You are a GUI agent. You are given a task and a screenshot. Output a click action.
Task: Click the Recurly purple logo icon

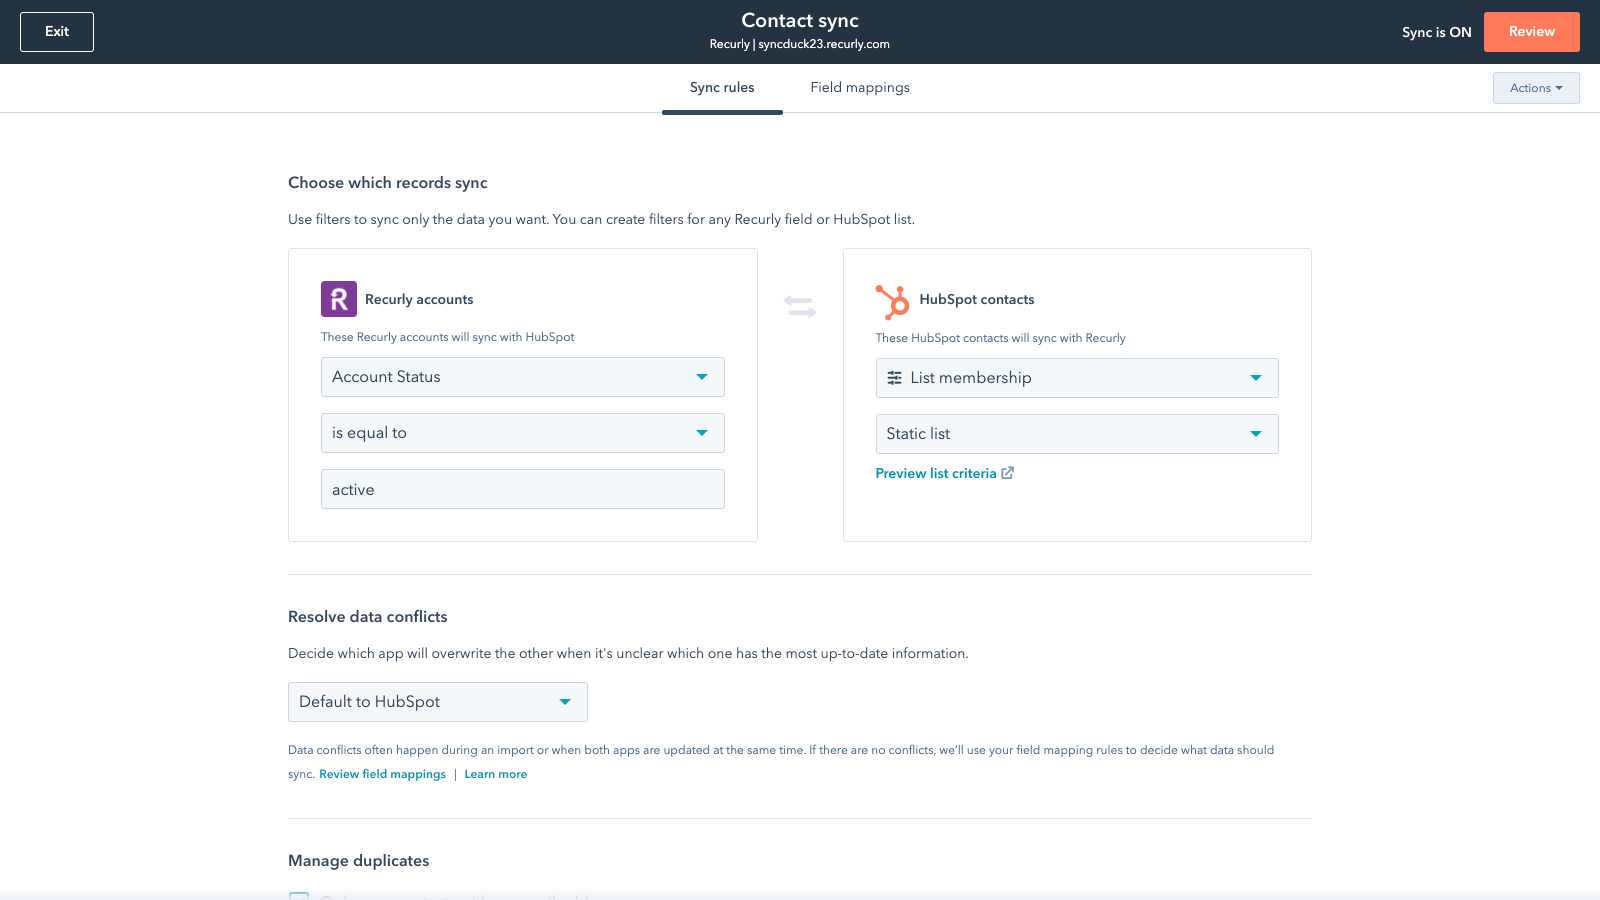point(338,299)
